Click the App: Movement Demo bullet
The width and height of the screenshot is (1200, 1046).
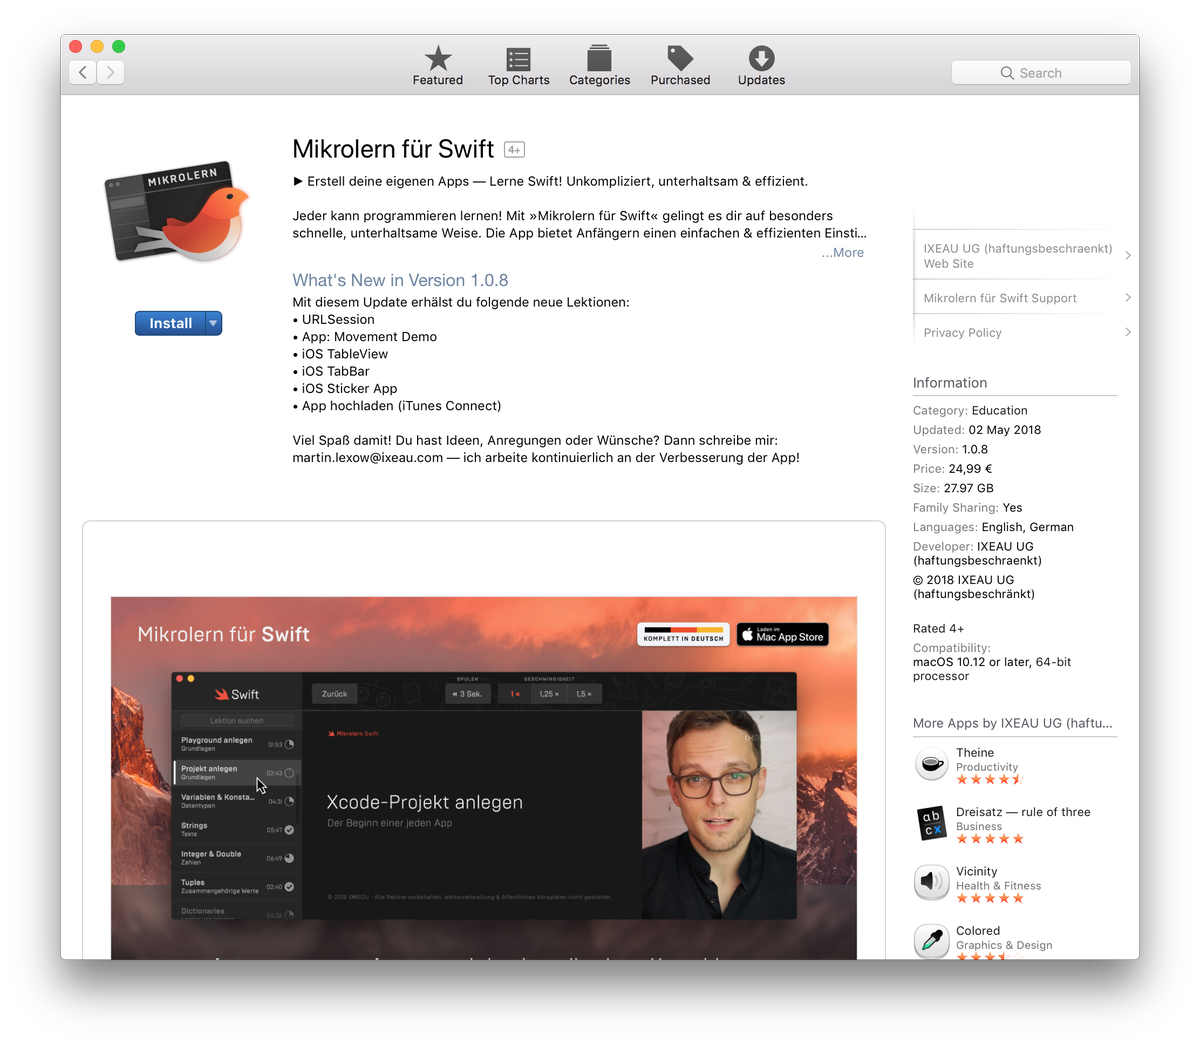point(364,337)
